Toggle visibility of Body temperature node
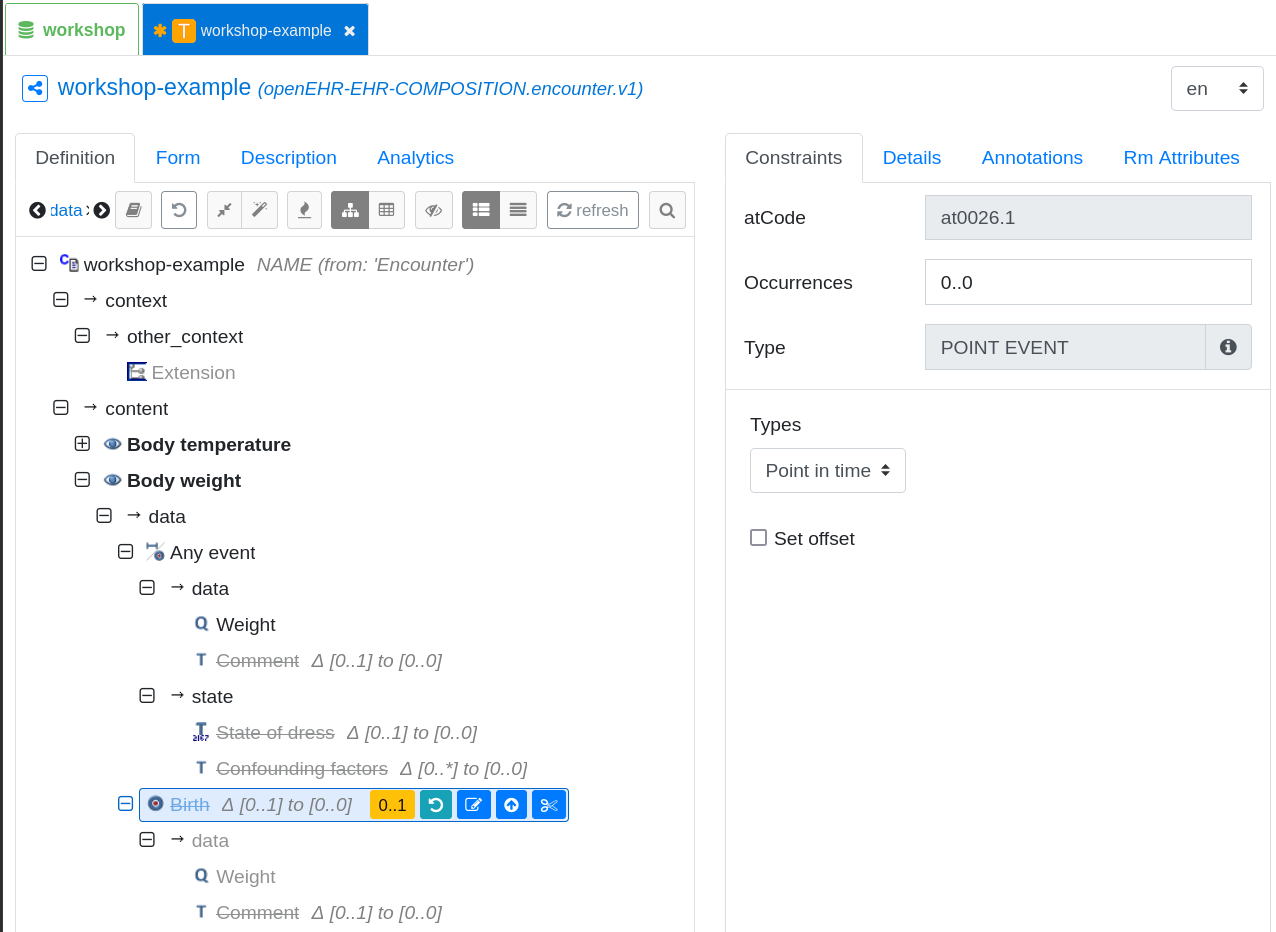1276x932 pixels. [x=112, y=444]
